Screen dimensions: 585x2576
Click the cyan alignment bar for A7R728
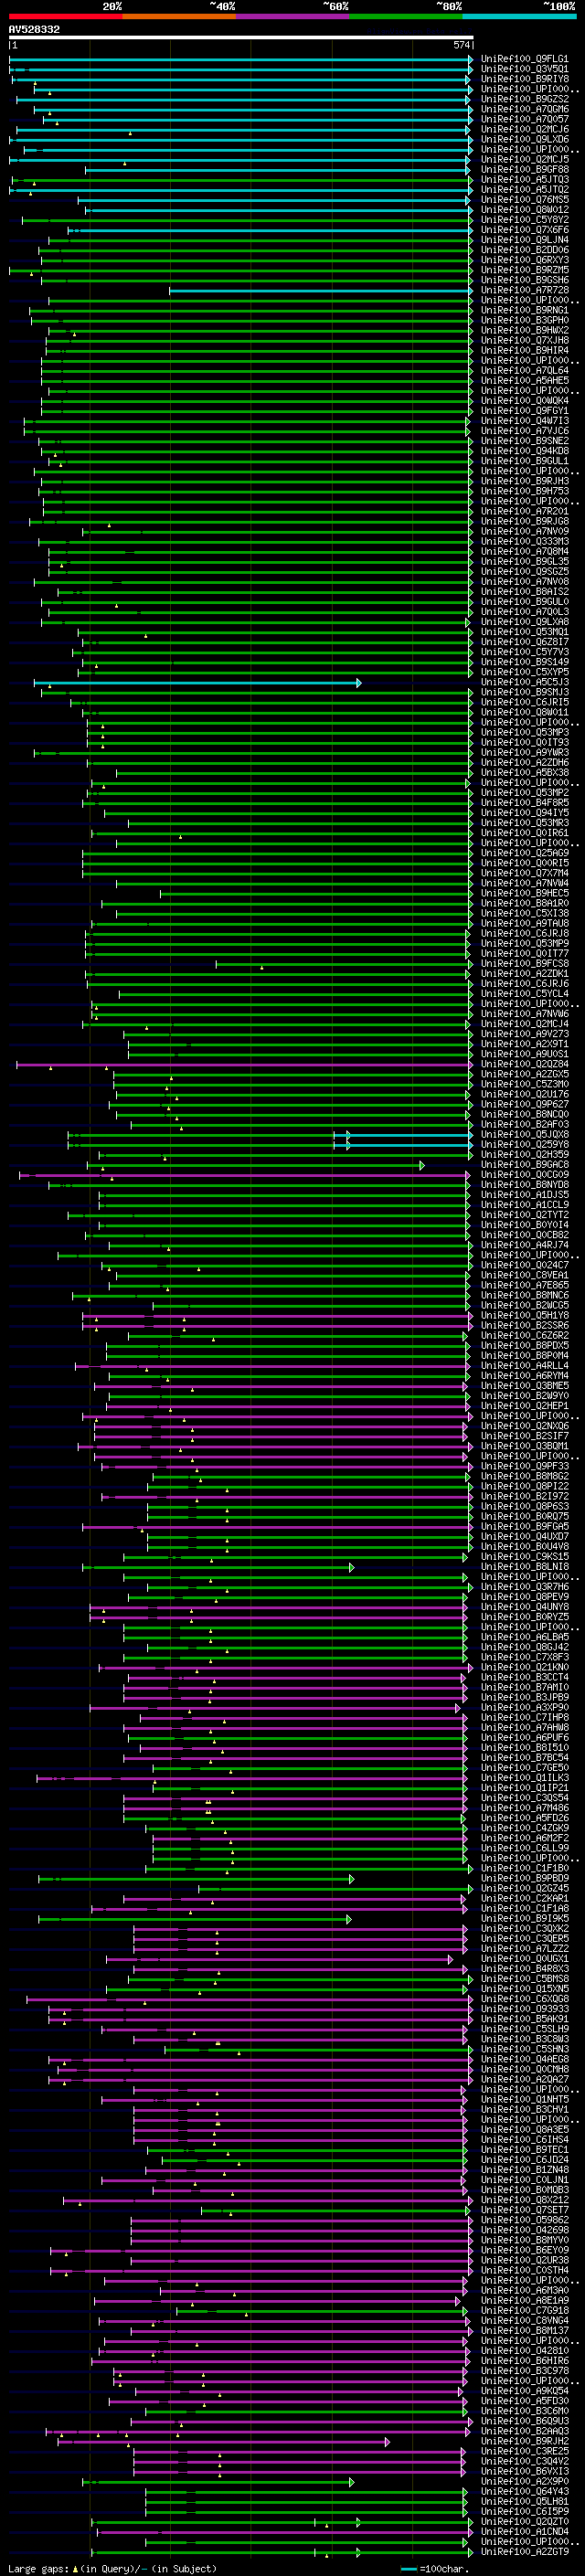point(321,291)
